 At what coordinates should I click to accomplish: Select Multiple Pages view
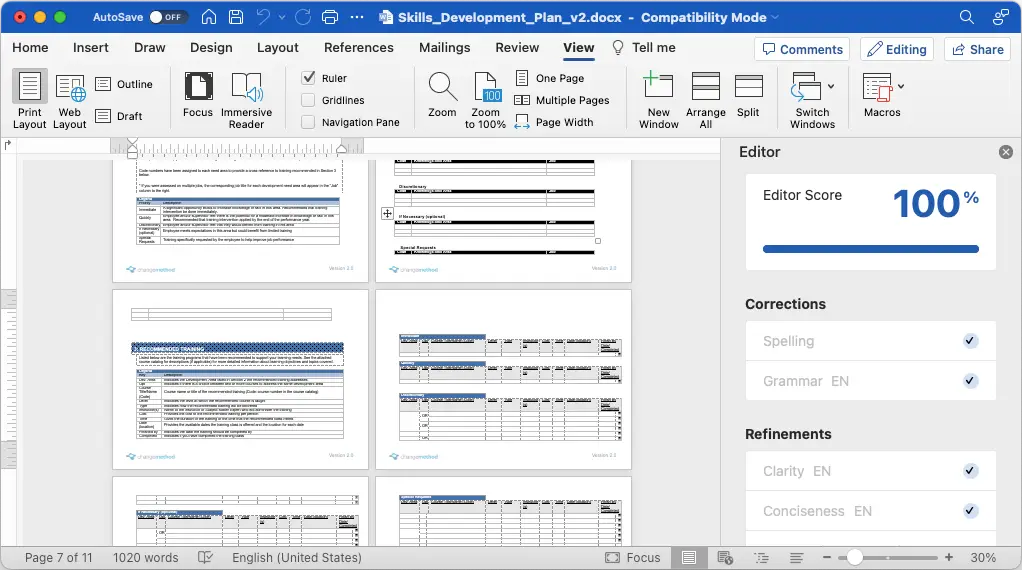pyautogui.click(x=562, y=100)
